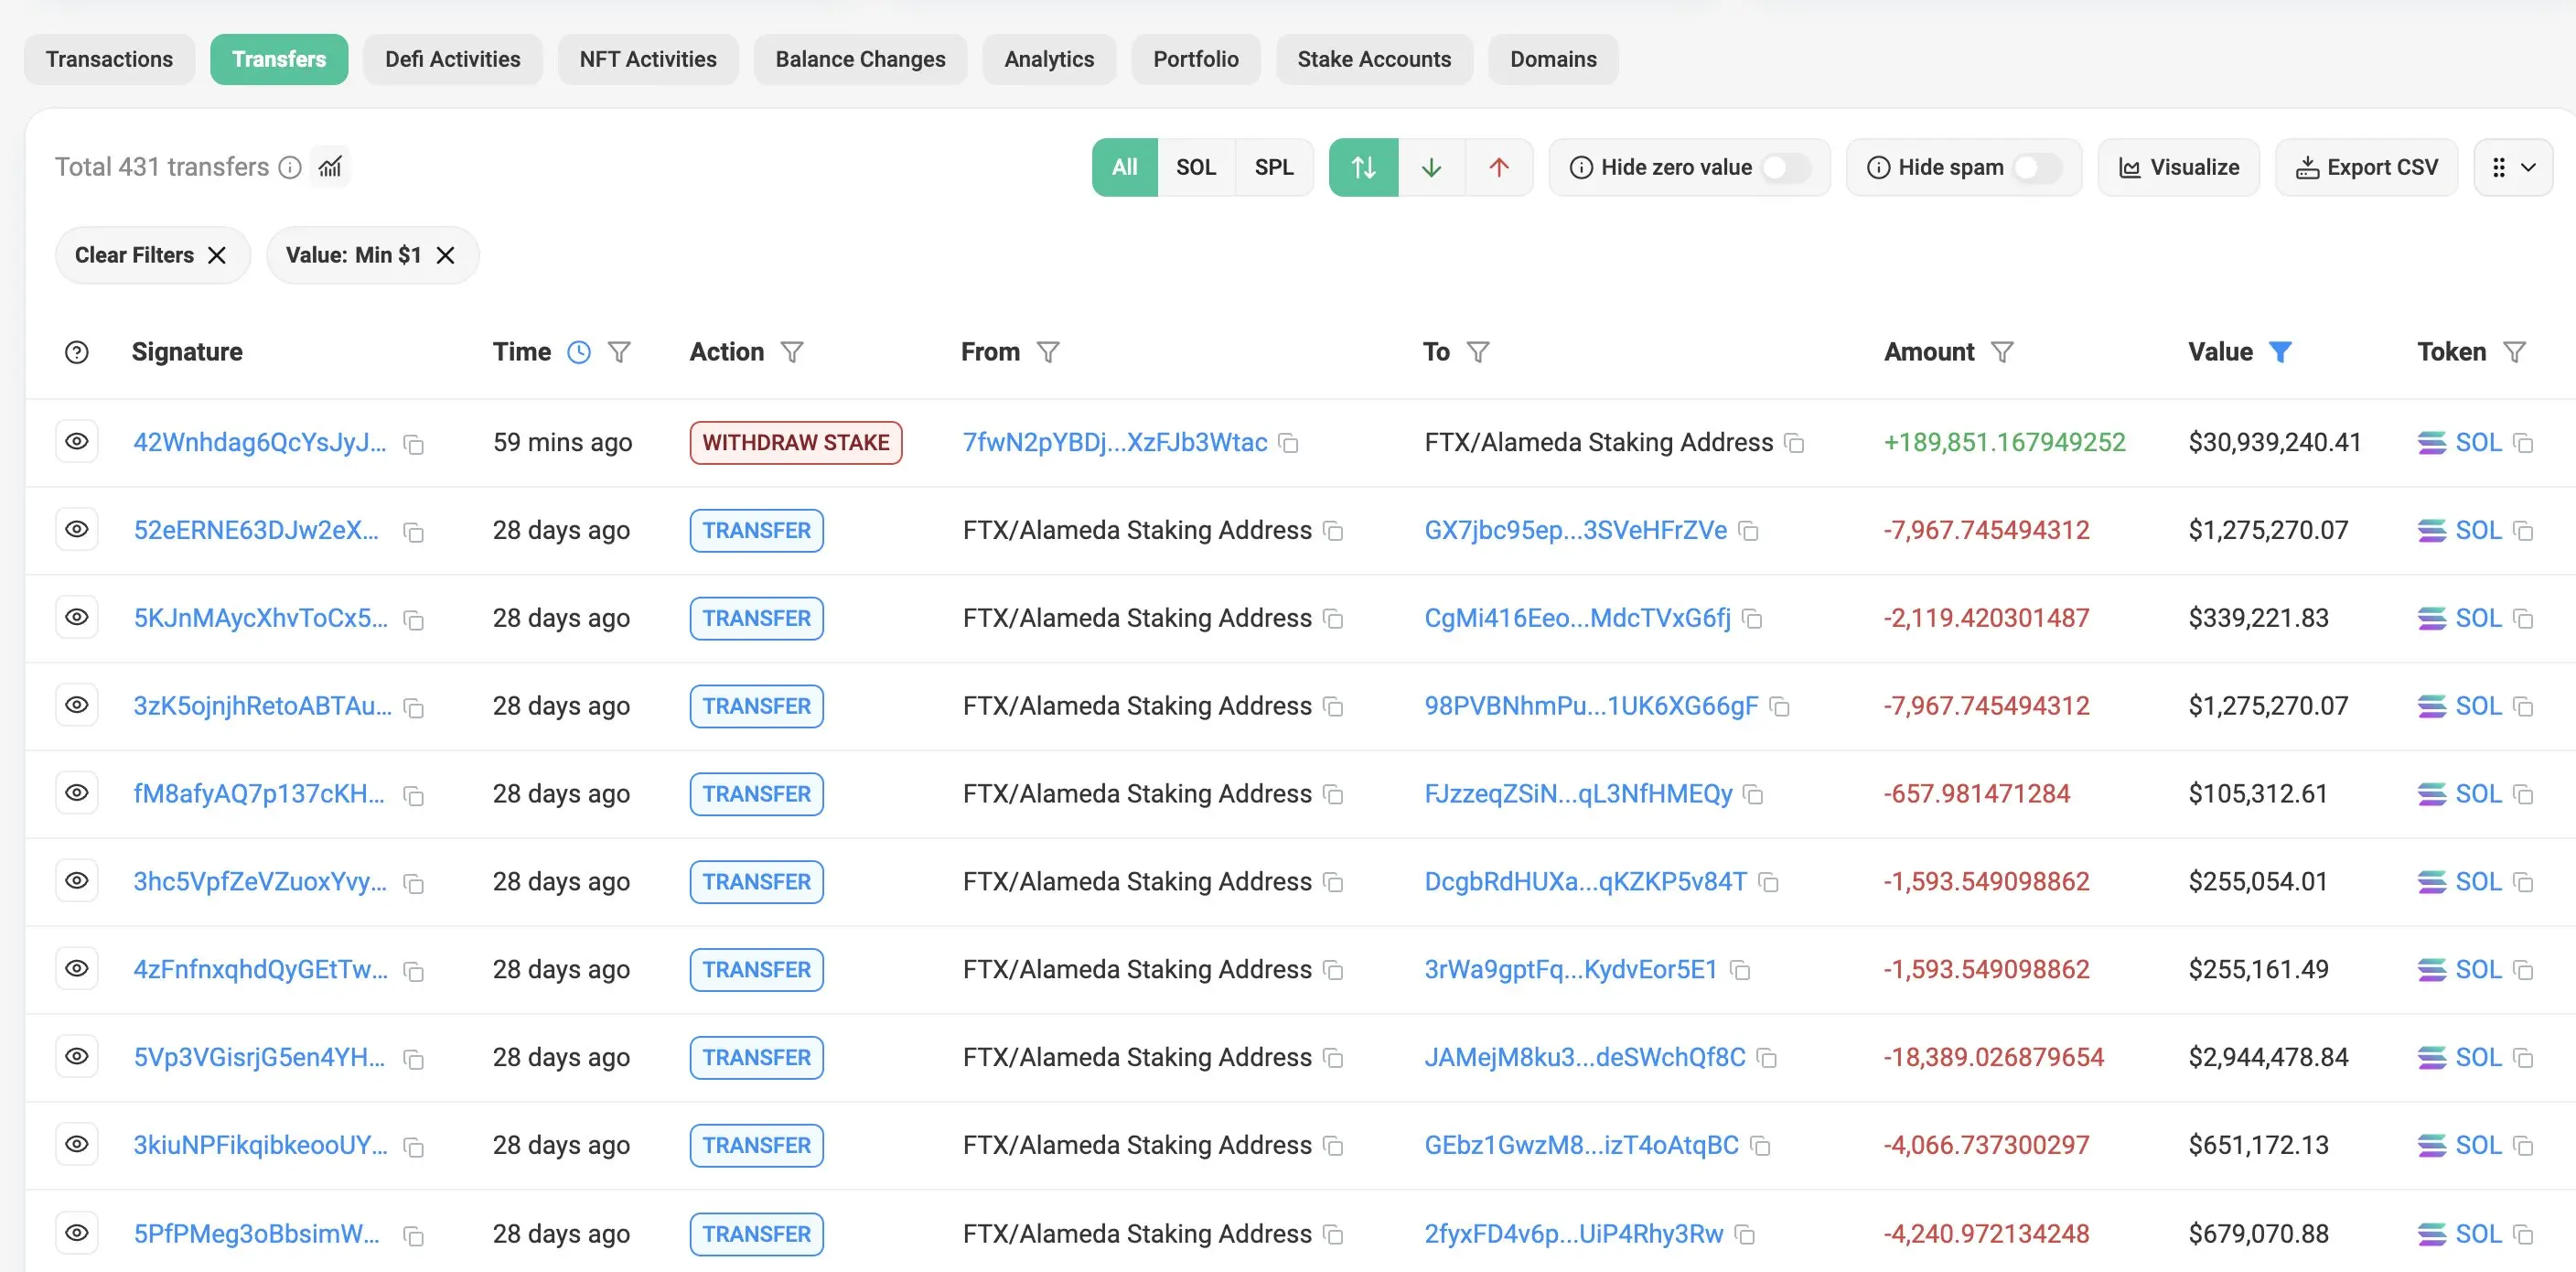Select the green incoming-only arrow filter
Screen dimensions: 2576x1272
pos(1431,167)
